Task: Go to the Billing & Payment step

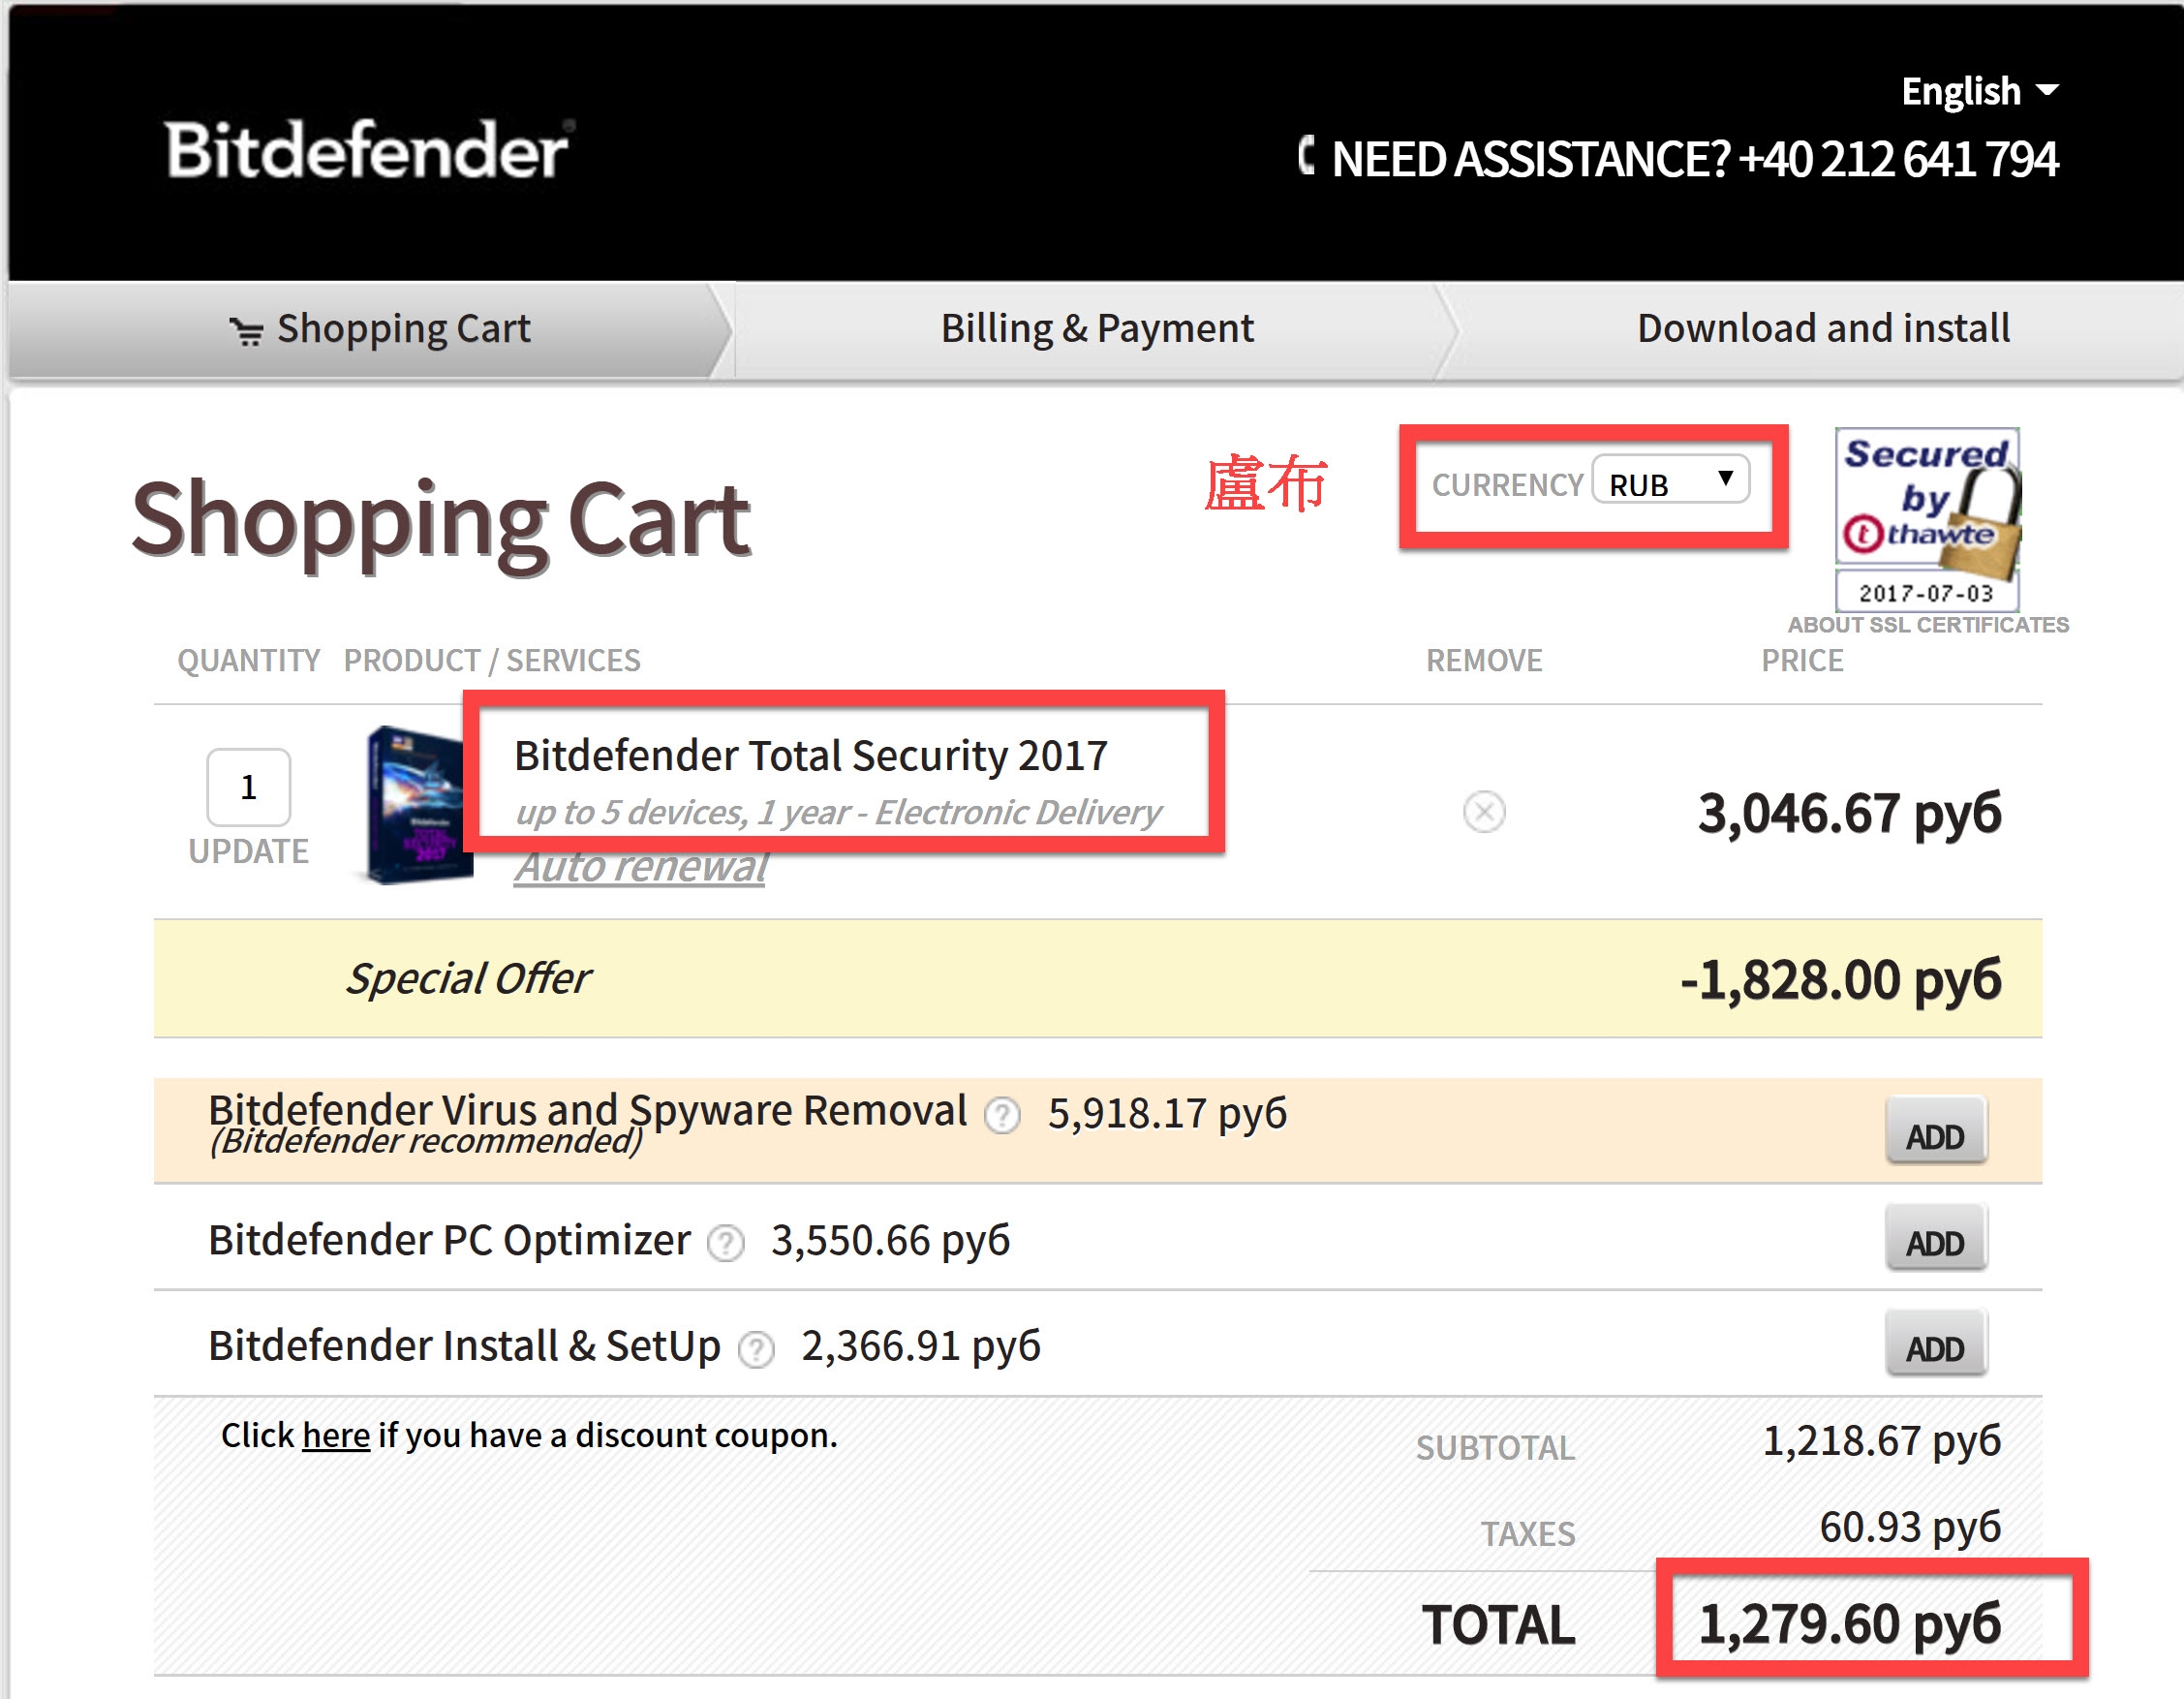Action: (1096, 328)
